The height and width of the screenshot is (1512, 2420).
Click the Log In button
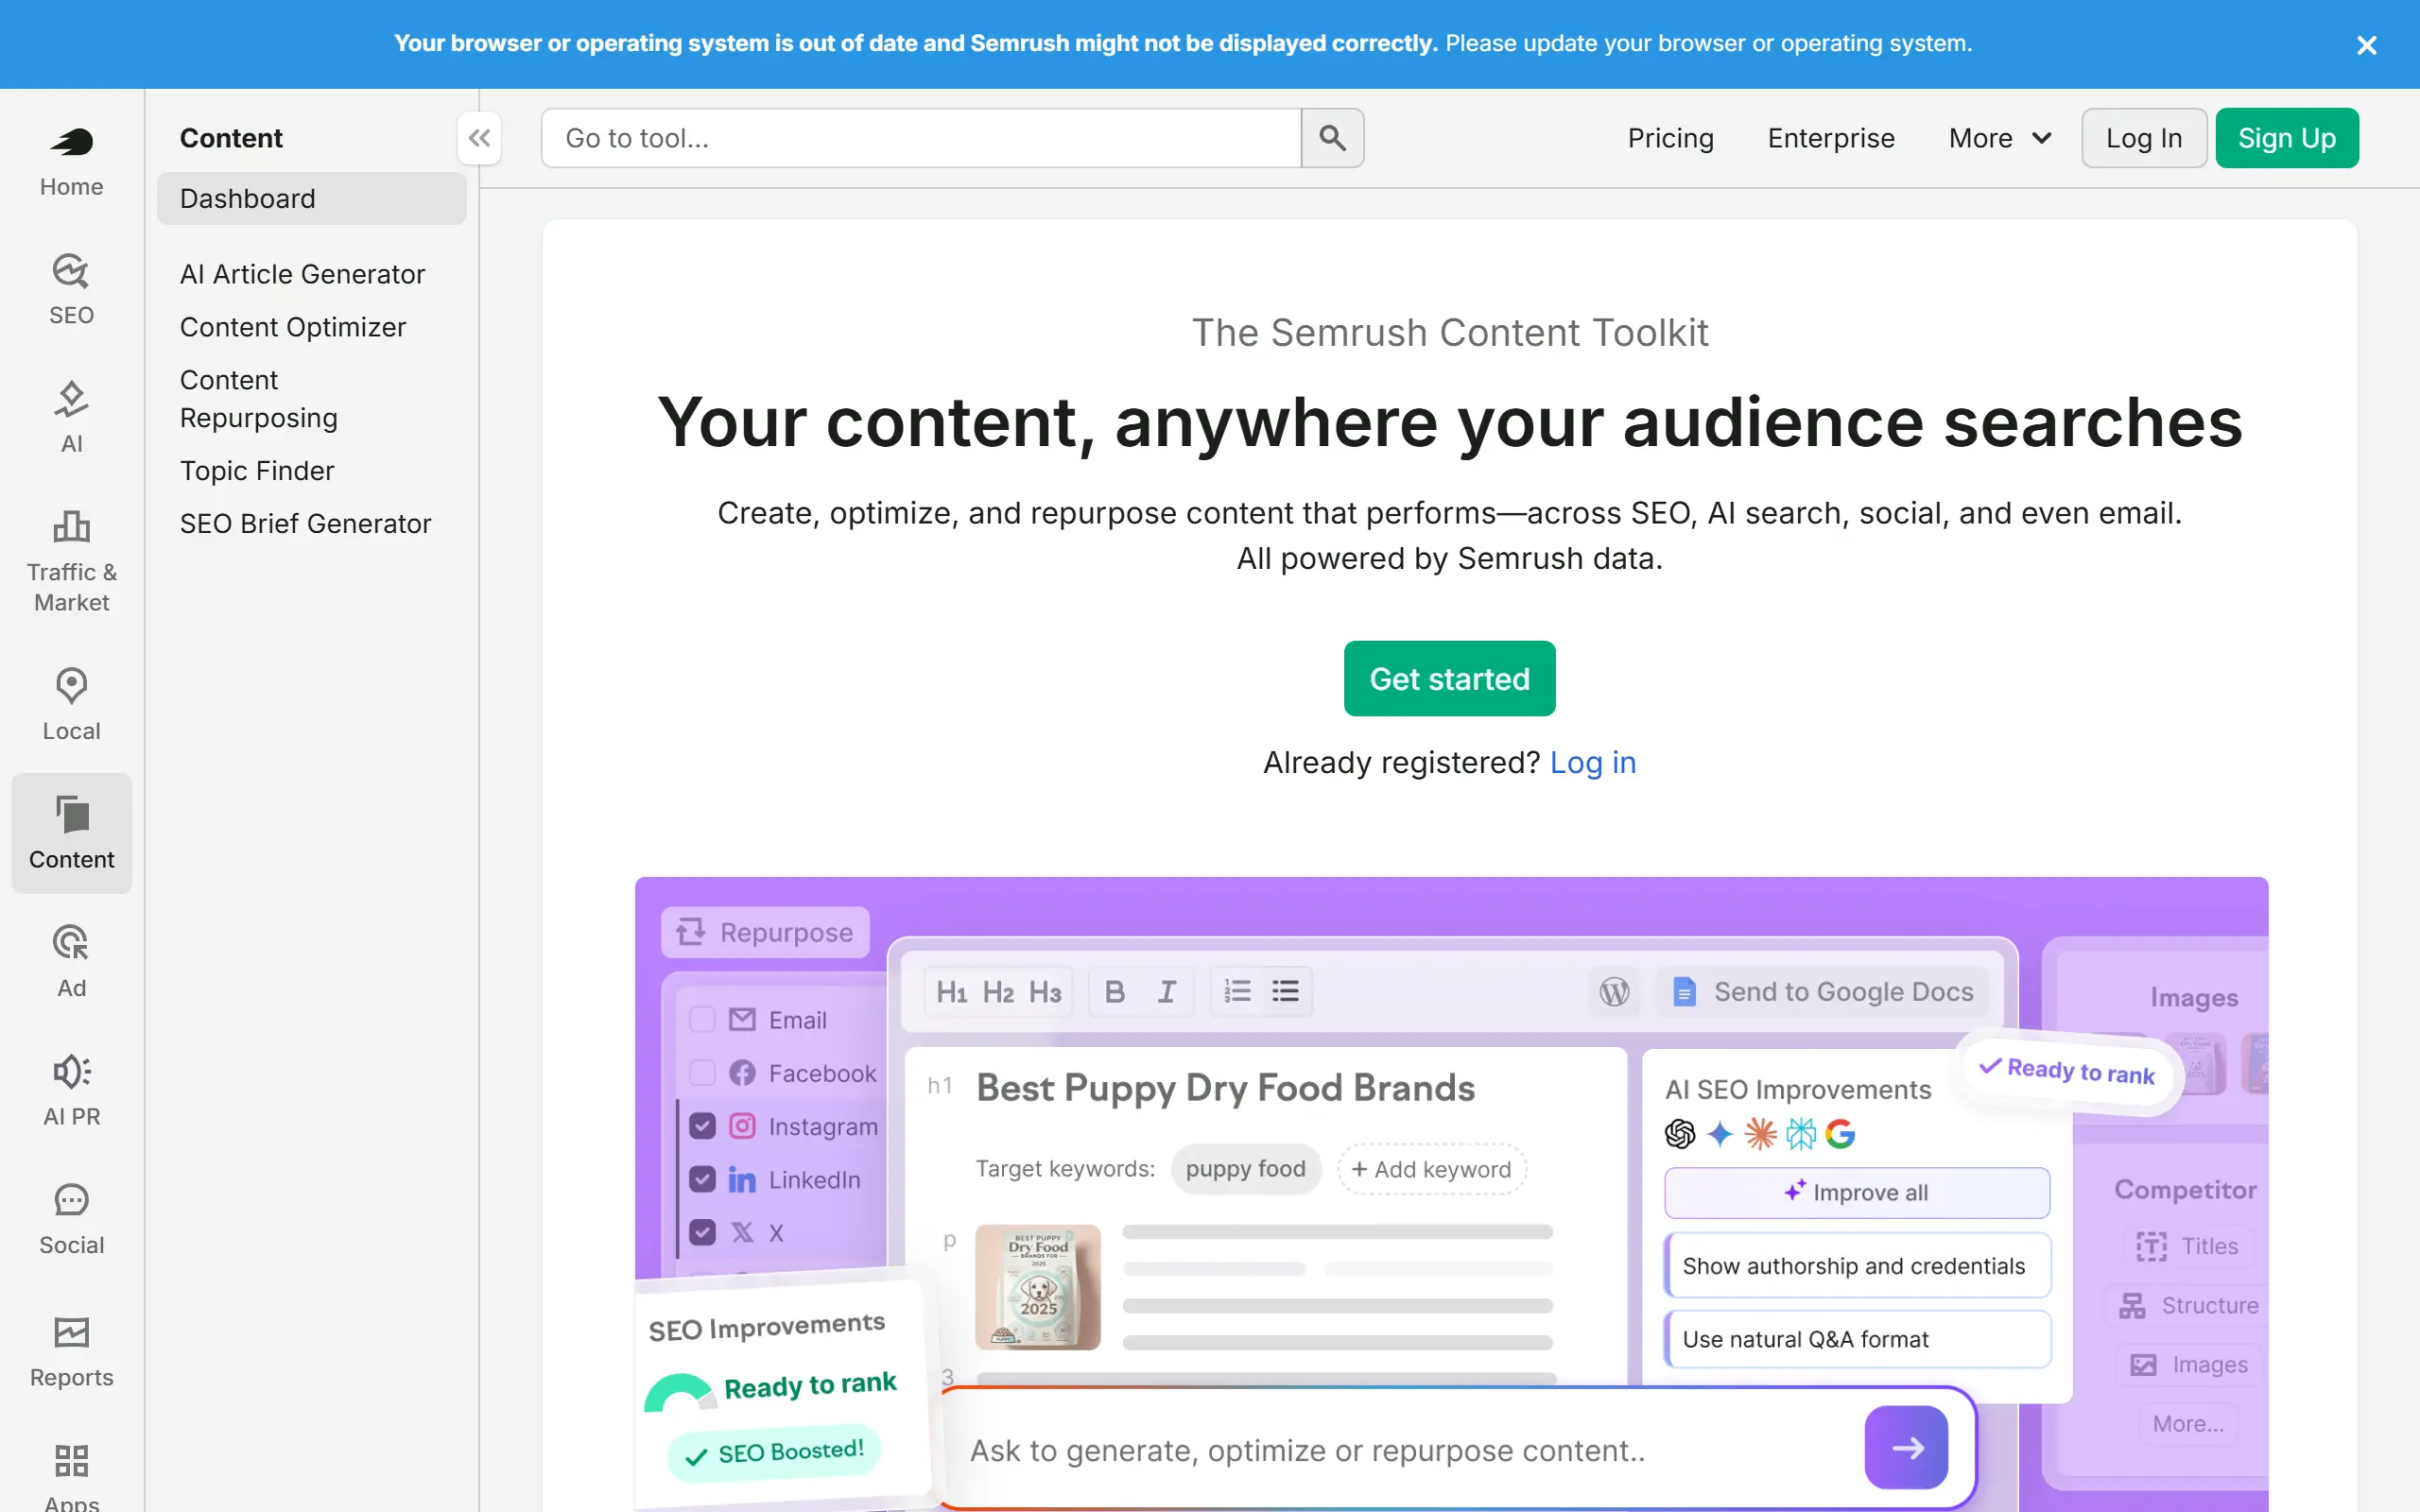[x=2144, y=138]
